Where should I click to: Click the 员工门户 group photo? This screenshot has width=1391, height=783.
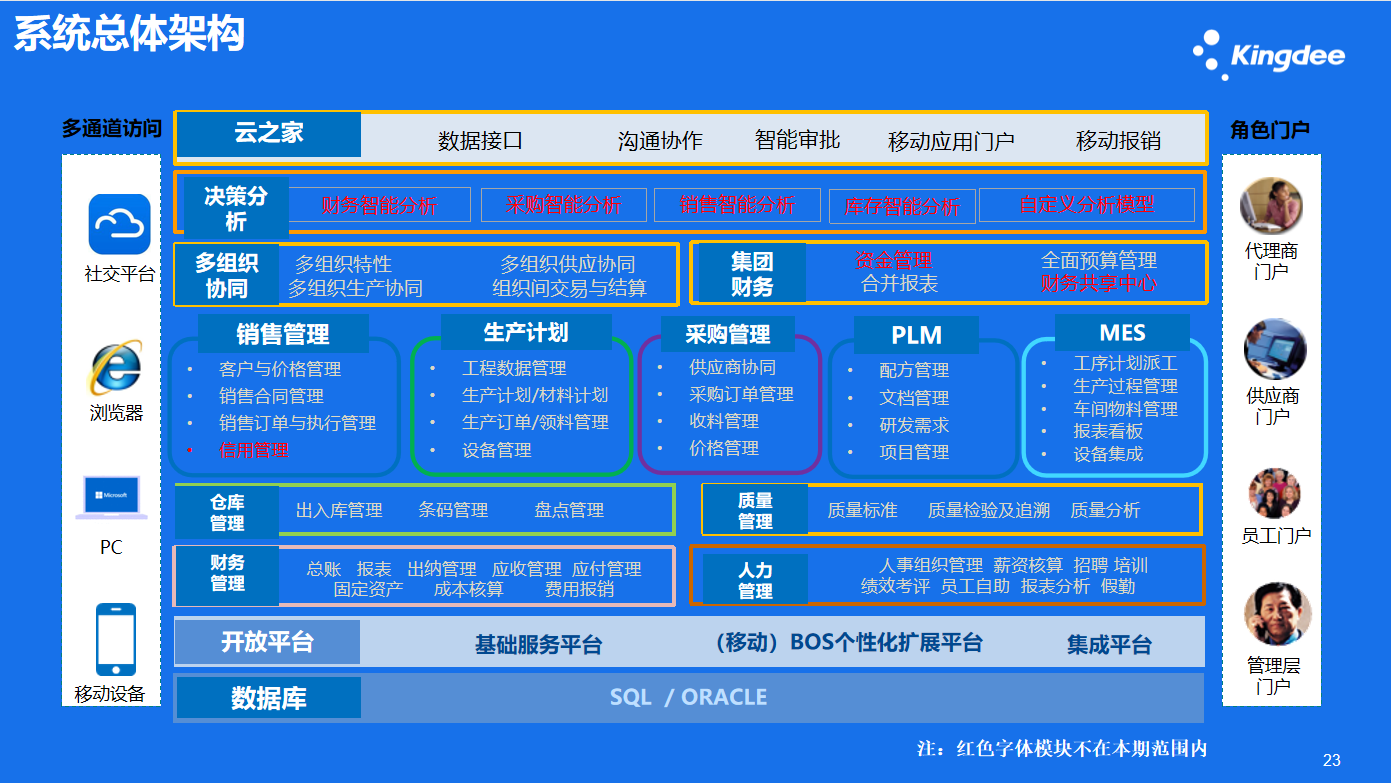point(1273,494)
